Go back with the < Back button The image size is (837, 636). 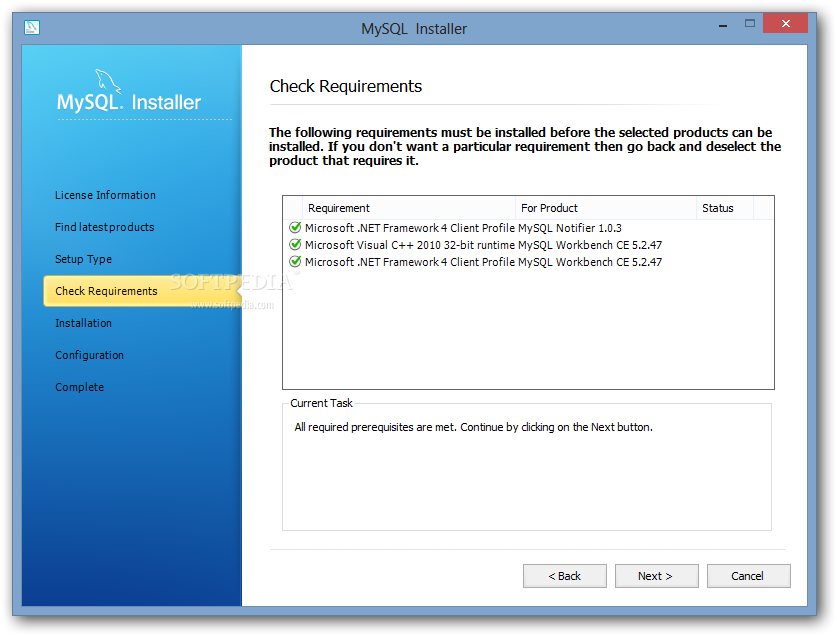[565, 576]
